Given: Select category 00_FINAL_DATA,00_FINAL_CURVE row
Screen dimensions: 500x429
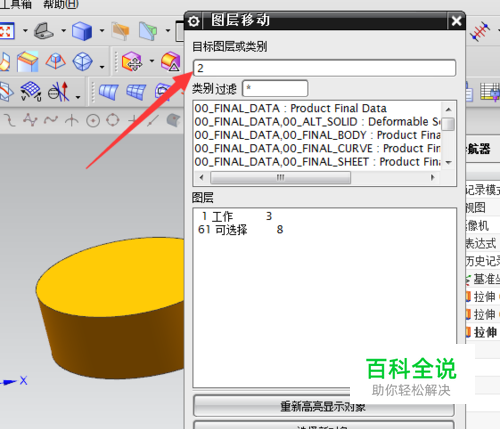Looking at the screenshot, I should (318, 148).
